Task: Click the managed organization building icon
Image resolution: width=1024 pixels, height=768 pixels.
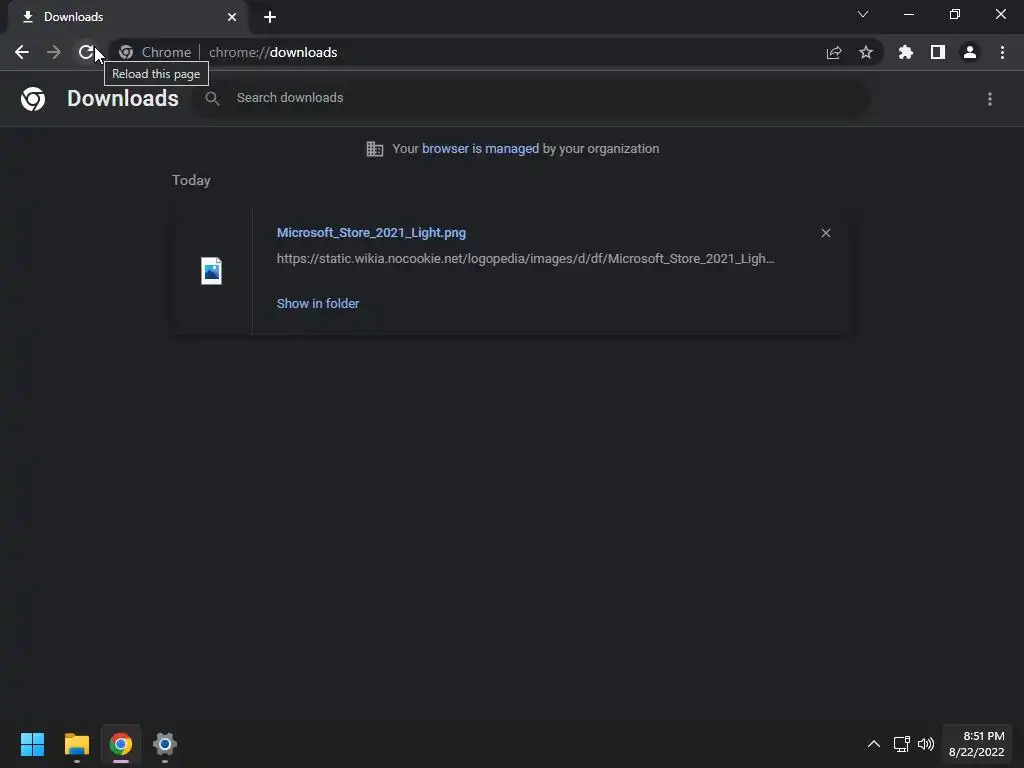Action: coord(375,149)
